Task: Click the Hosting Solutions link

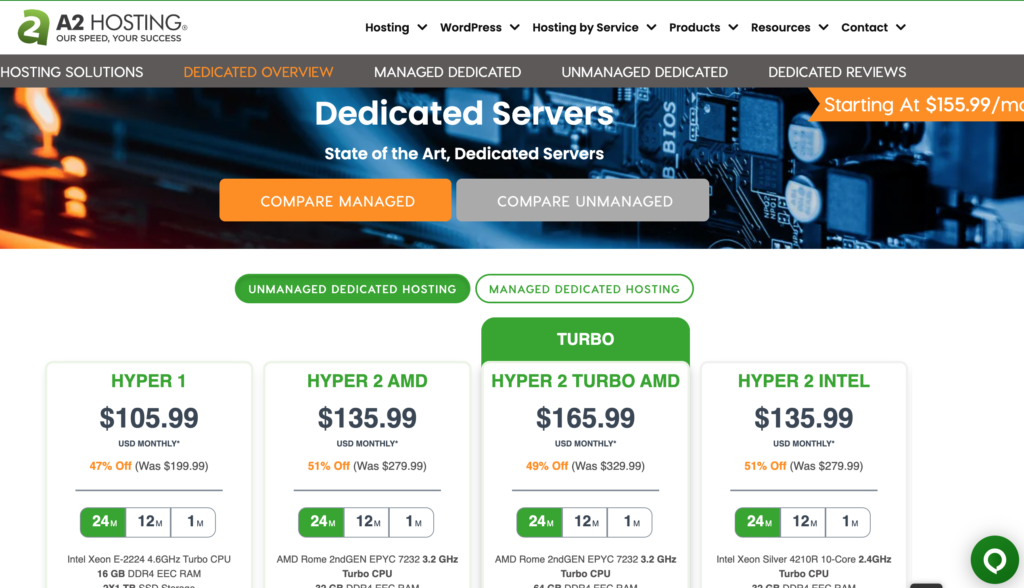Action: point(70,71)
